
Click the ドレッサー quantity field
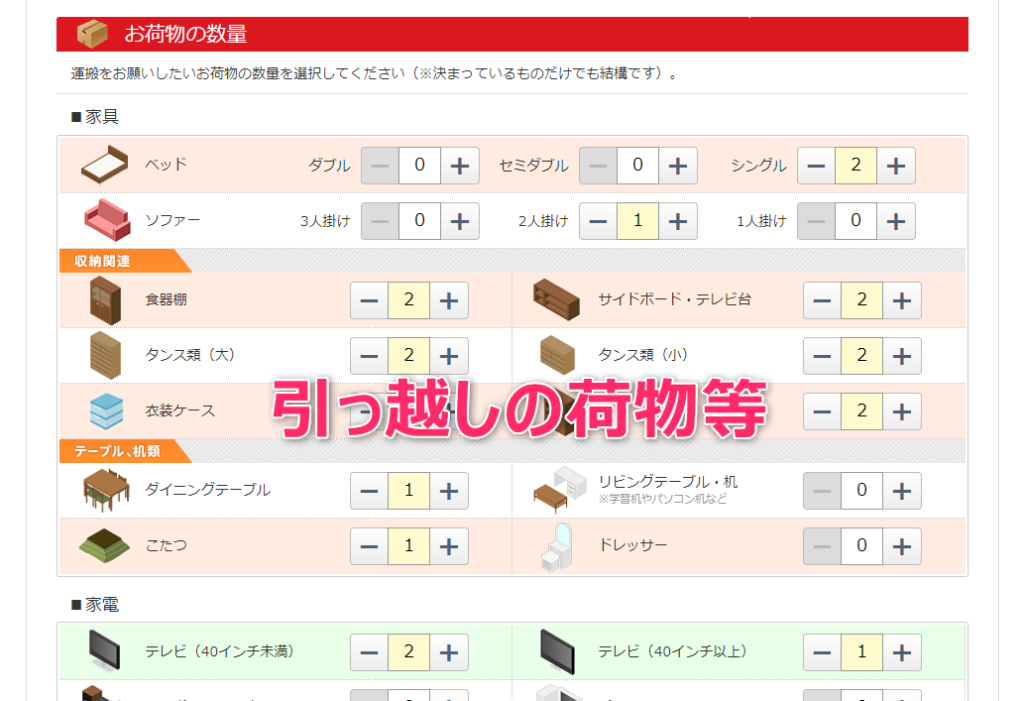coord(862,546)
